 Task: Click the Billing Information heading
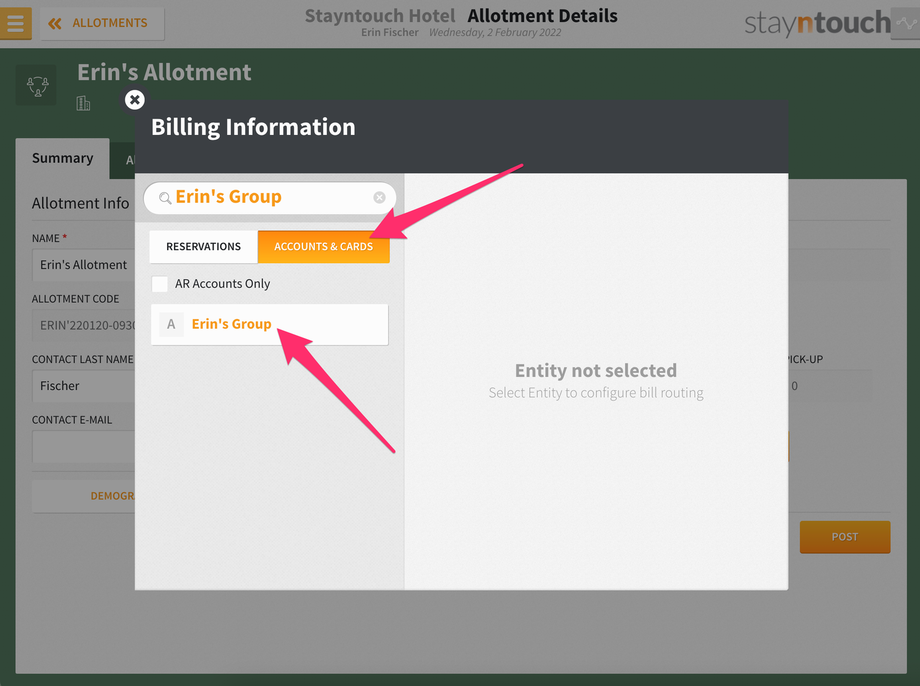click(x=253, y=127)
